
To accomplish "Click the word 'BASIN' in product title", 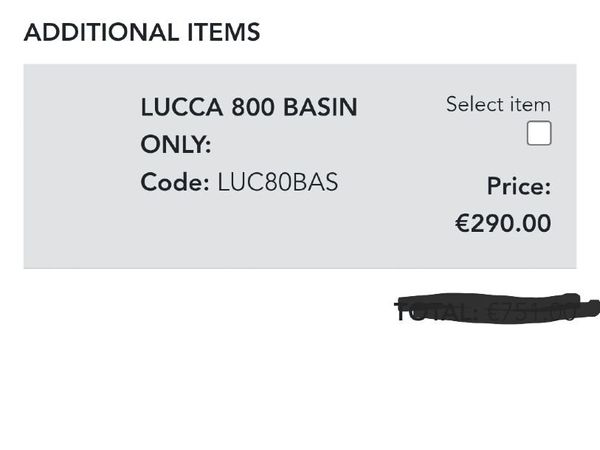I will tap(322, 107).
